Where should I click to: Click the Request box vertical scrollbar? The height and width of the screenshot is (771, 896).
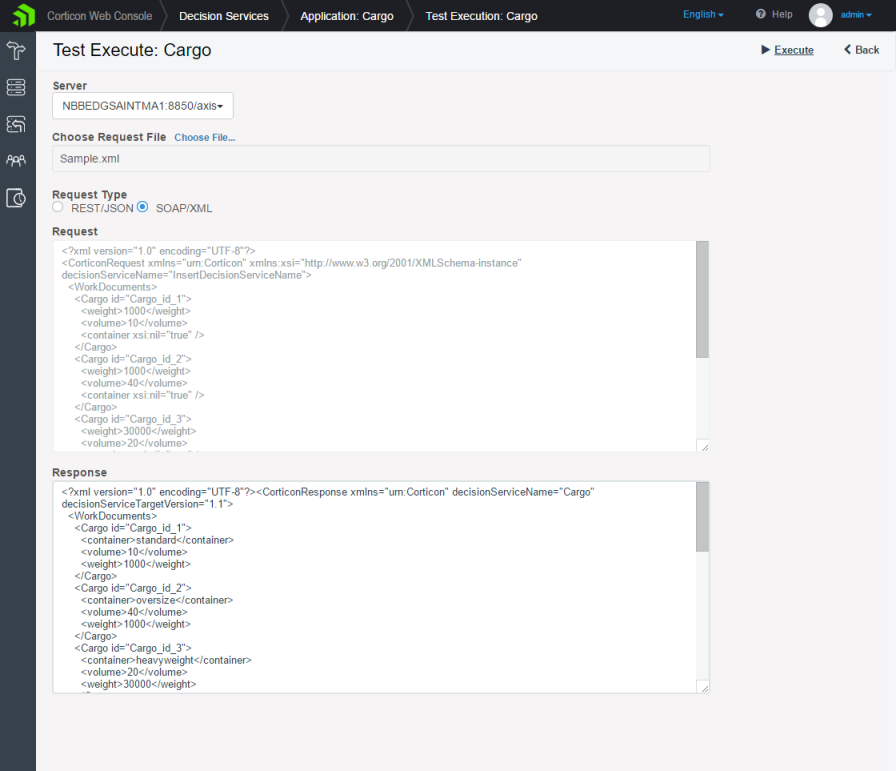pyautogui.click(x=702, y=299)
